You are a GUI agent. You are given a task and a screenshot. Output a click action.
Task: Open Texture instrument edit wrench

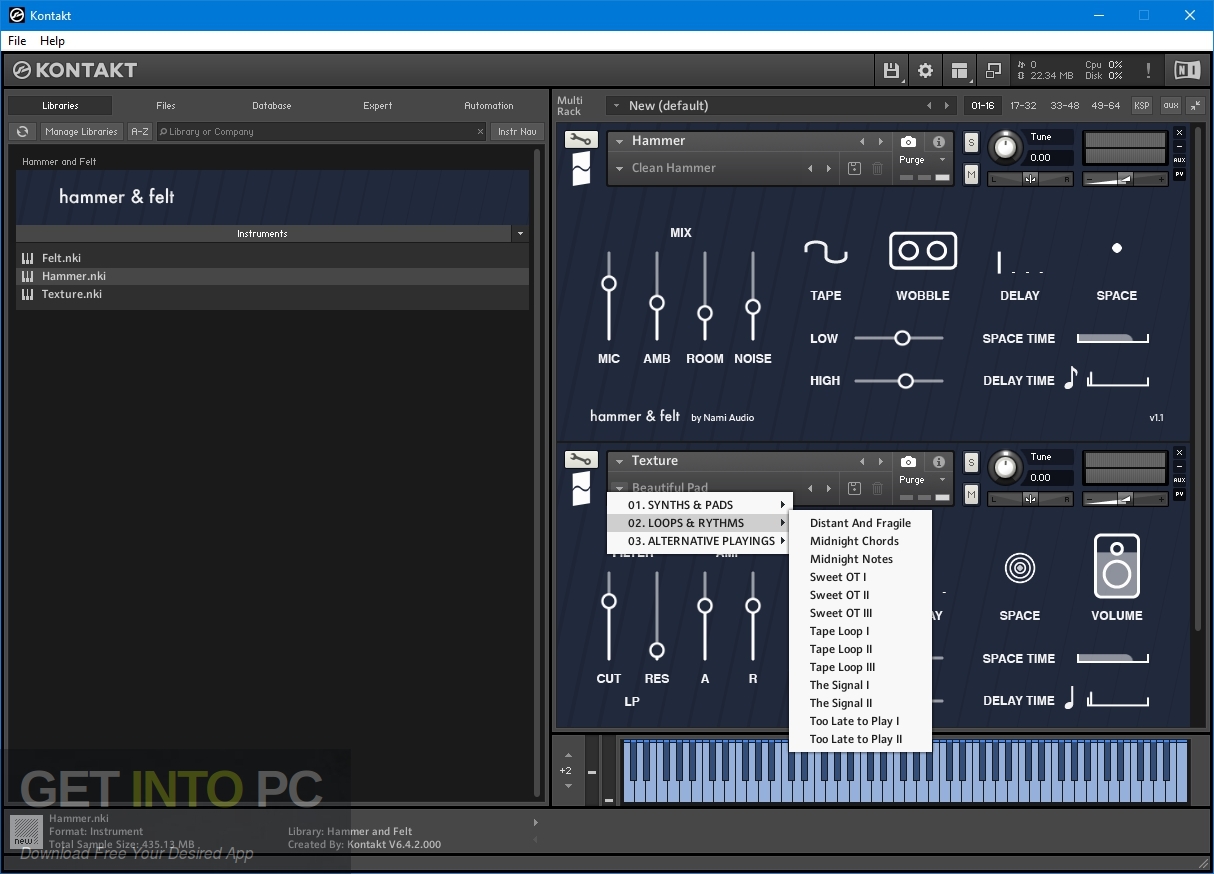[x=581, y=460]
